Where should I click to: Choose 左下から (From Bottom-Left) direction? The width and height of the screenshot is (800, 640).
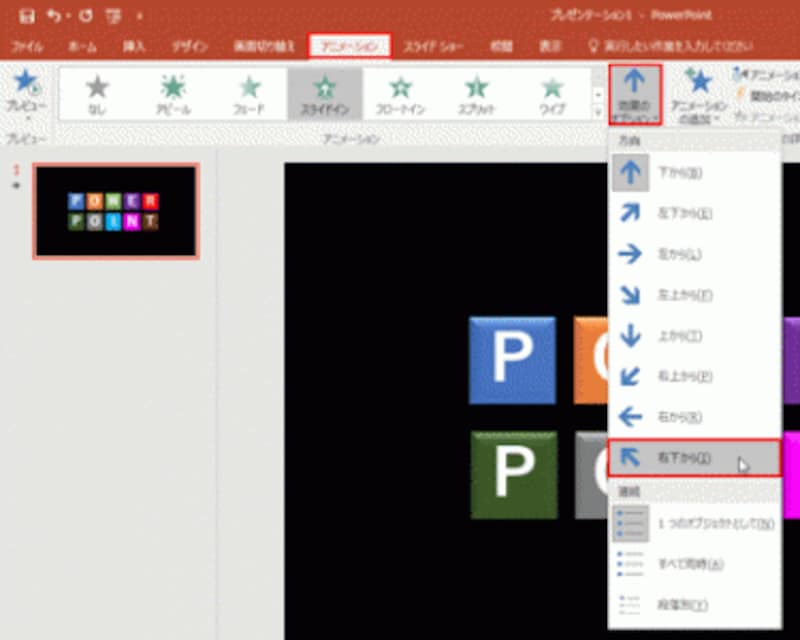coord(694,213)
